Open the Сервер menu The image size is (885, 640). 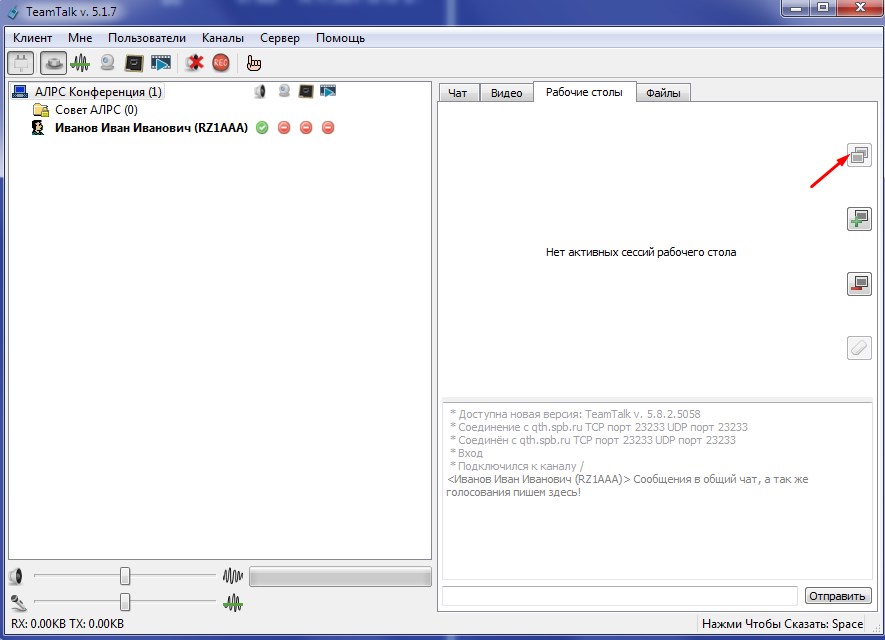(x=280, y=38)
